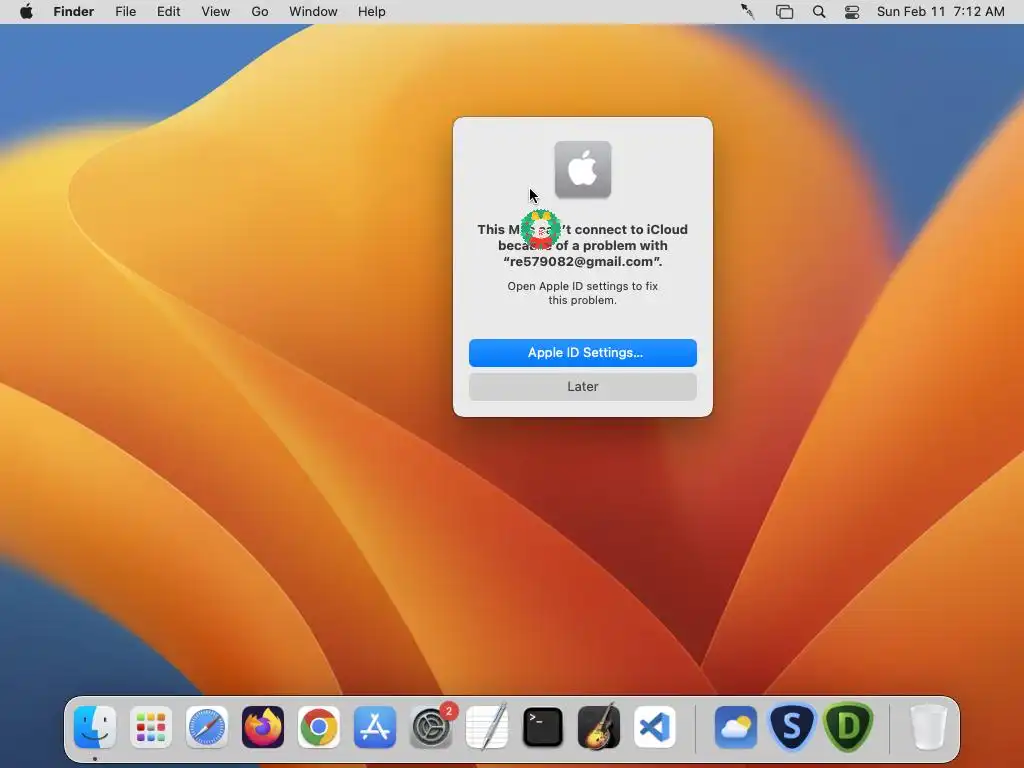
Task: Click the cursor tool menu bar icon
Action: coord(748,12)
